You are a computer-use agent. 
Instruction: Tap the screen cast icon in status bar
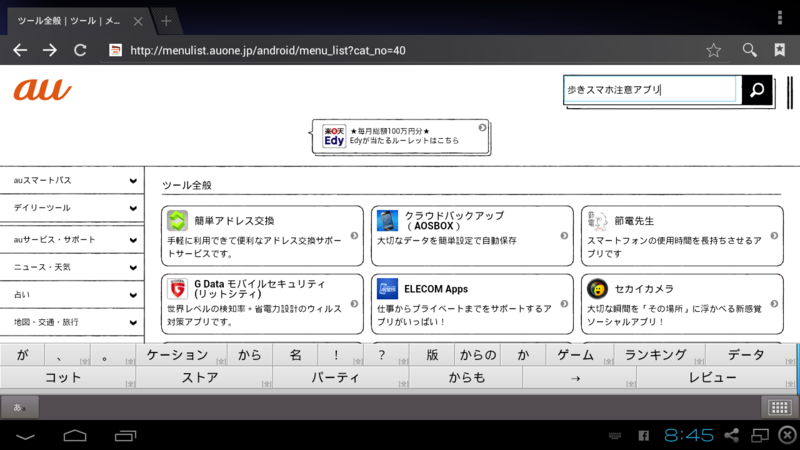coord(760,435)
